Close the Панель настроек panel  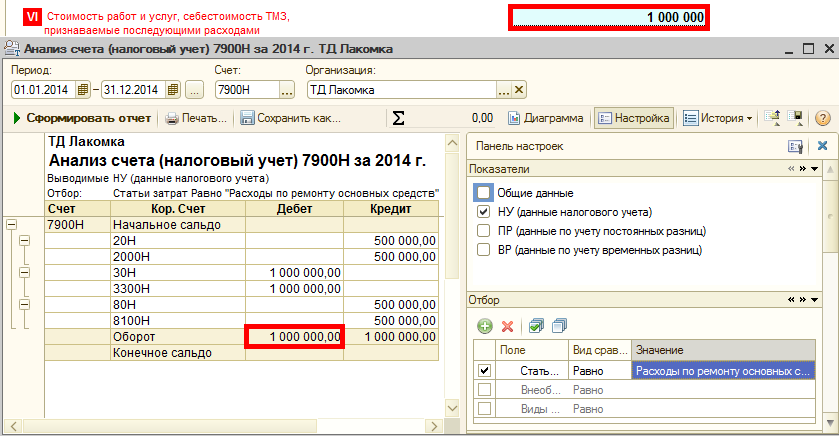tap(822, 146)
